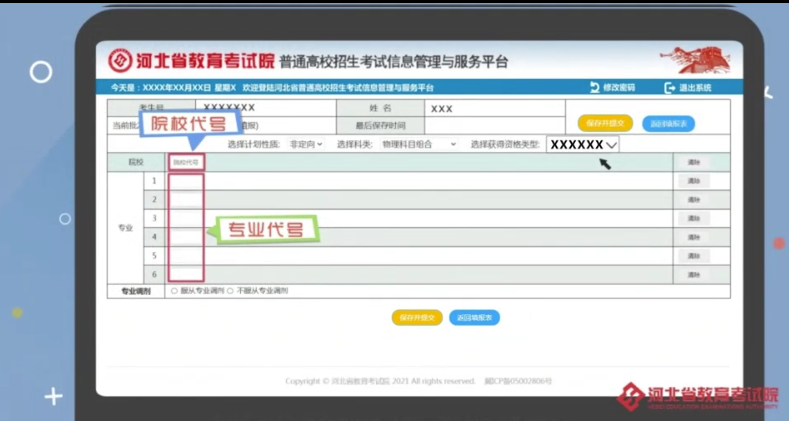Image resolution: width=789 pixels, height=421 pixels.
Task: Click the 今天是 date welcome banner text
Action: pyautogui.click(x=272, y=88)
